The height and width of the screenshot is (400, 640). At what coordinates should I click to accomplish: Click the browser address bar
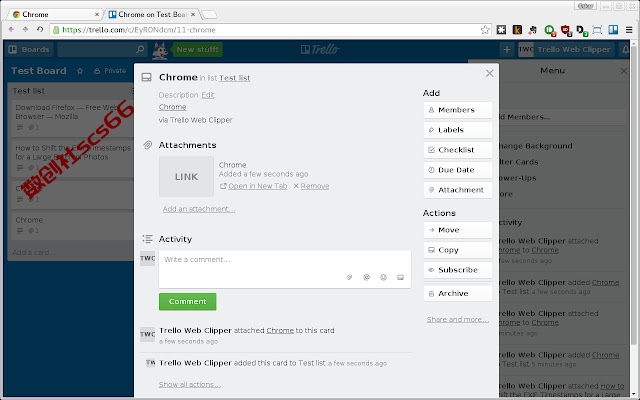pyautogui.click(x=269, y=30)
